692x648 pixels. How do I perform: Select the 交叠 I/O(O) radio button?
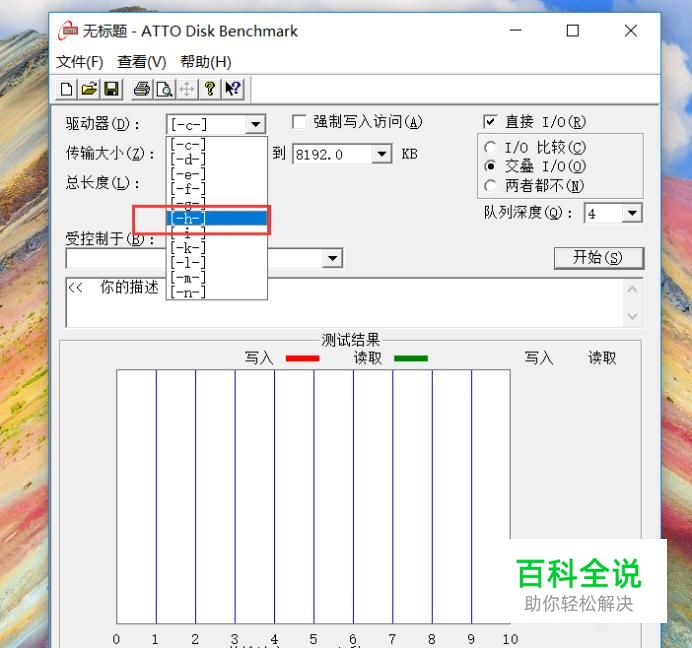pyautogui.click(x=490, y=166)
